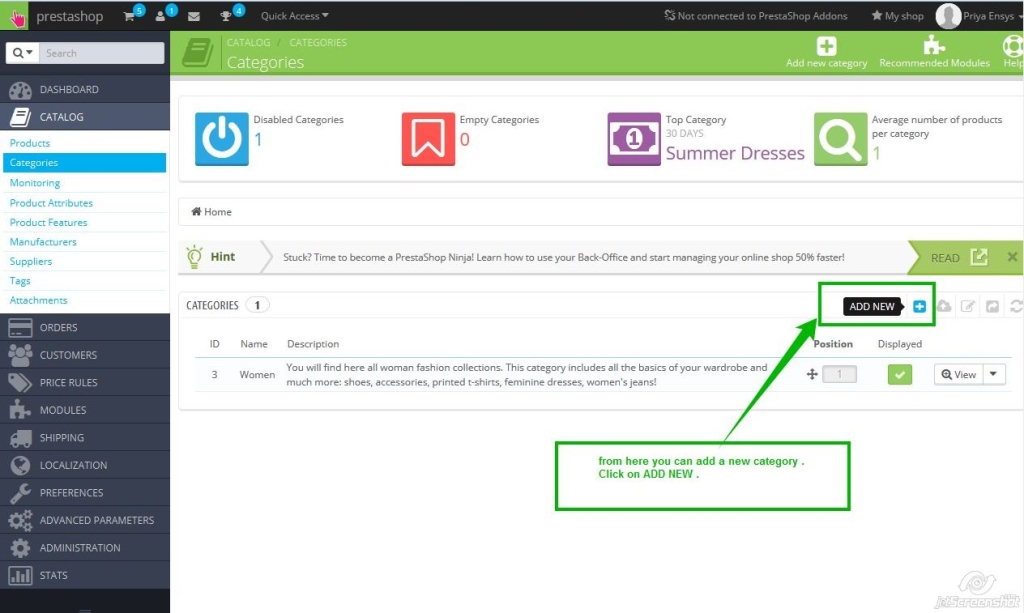Click the Catalog breadcrumb link
The width and height of the screenshot is (1024, 613).
248,42
